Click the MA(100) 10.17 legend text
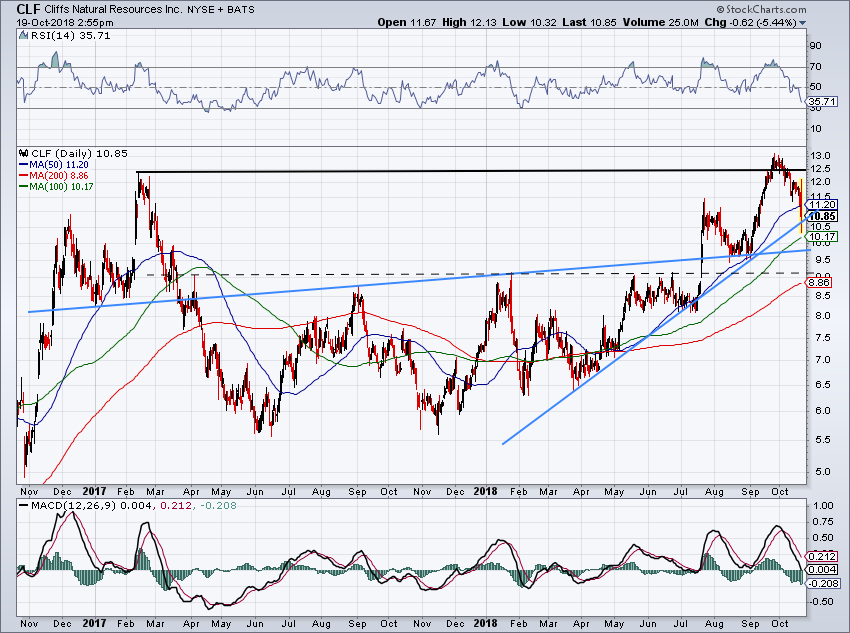This screenshot has height=633, width=850. [62, 186]
